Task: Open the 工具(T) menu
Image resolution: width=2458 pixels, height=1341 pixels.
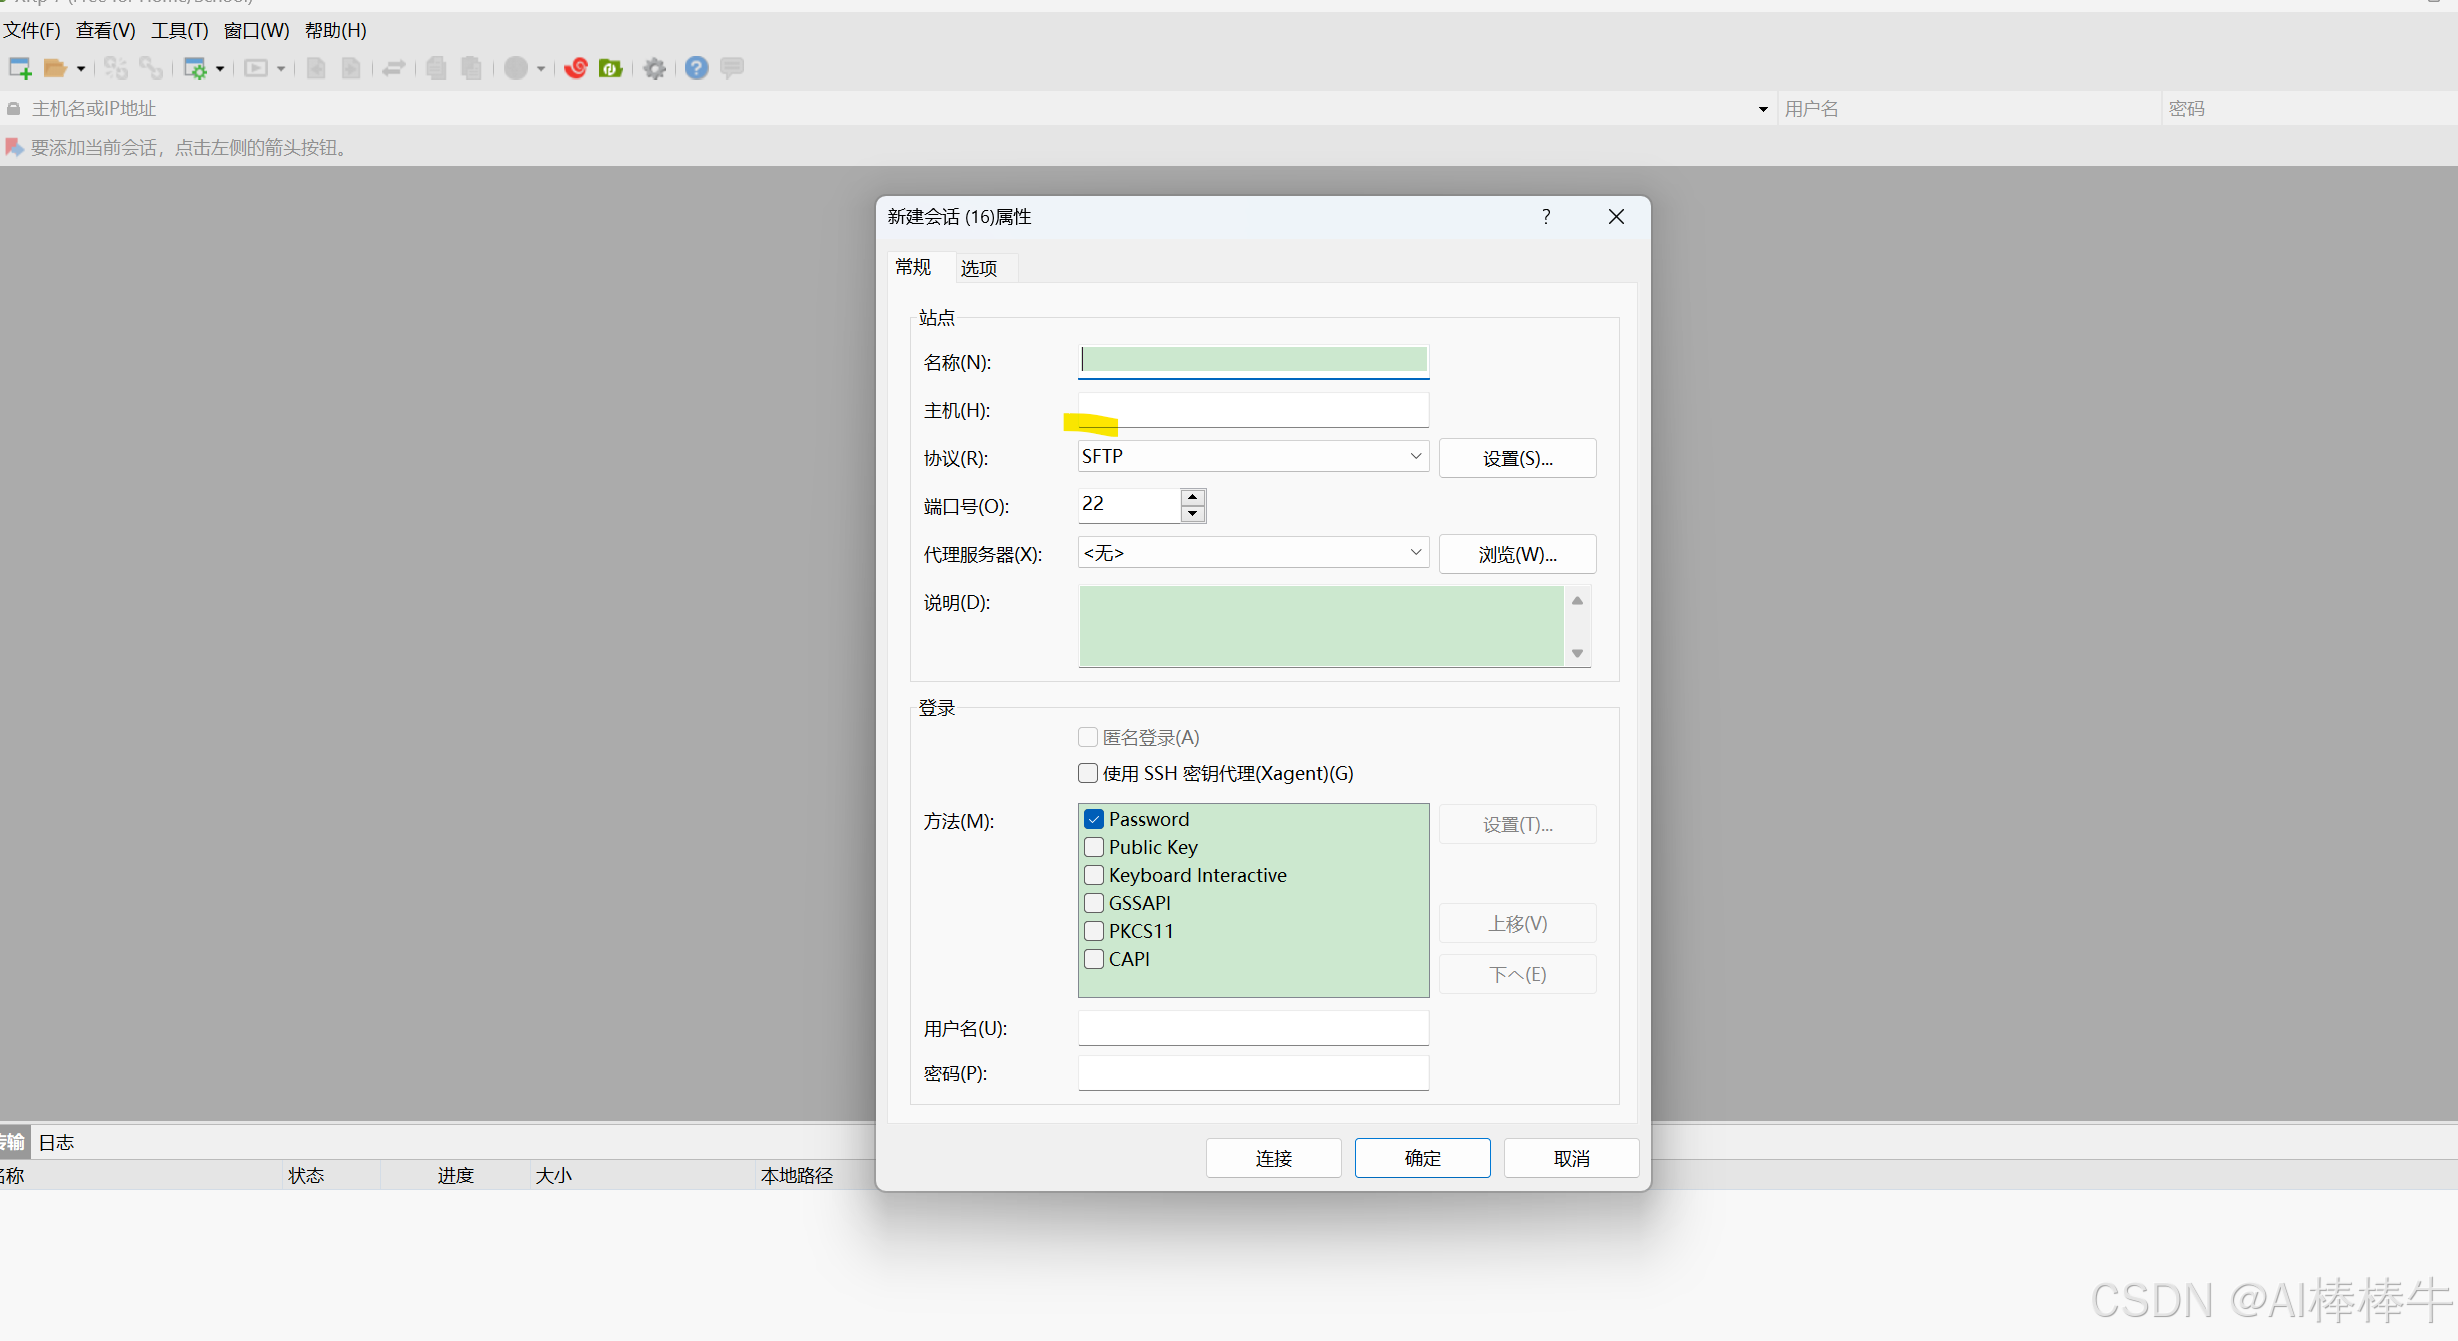Action: pyautogui.click(x=179, y=31)
